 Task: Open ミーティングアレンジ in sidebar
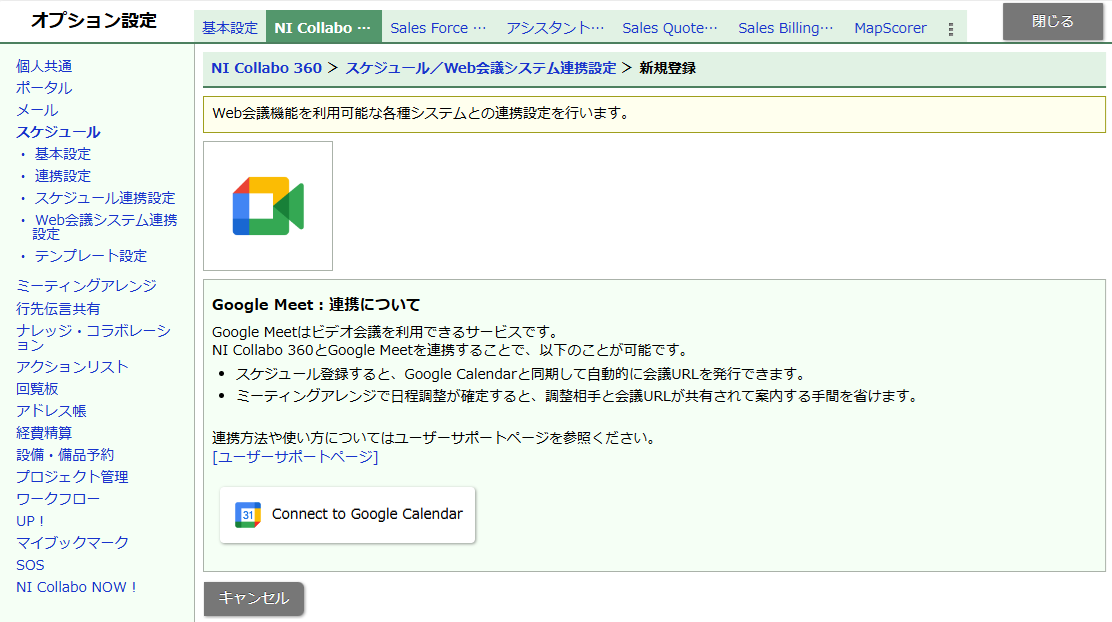pos(86,286)
